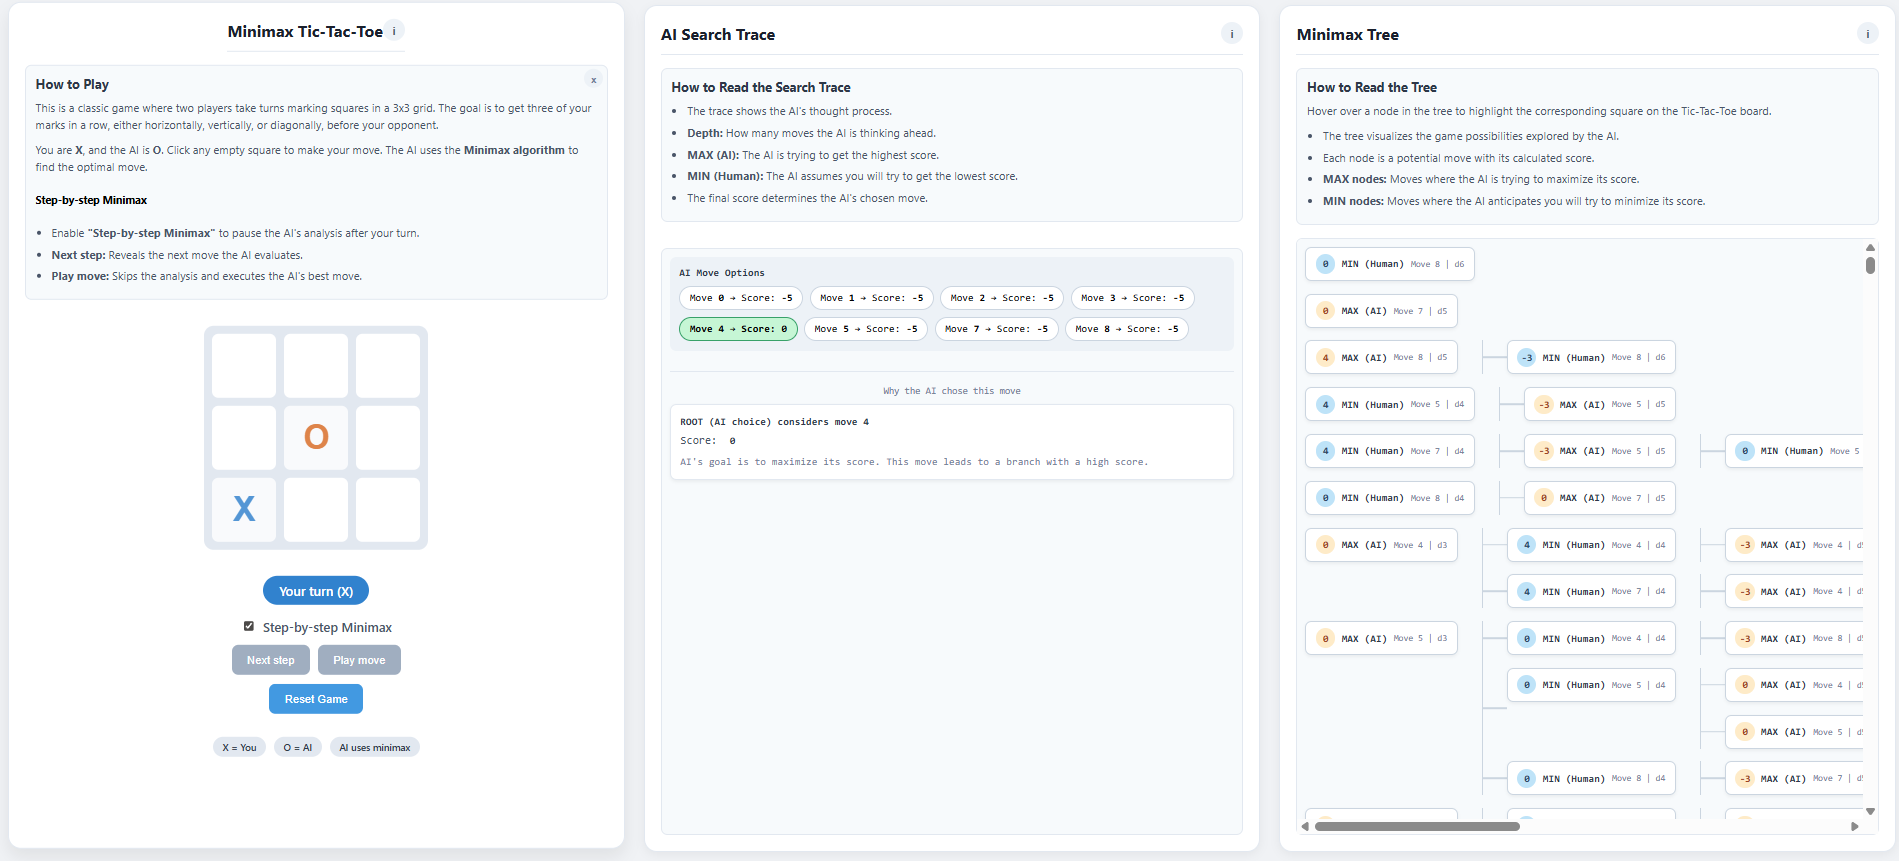Select tree node MIN (Human) Move 4 d4 scored 0
This screenshot has height=861, width=1899.
pyautogui.click(x=1591, y=638)
